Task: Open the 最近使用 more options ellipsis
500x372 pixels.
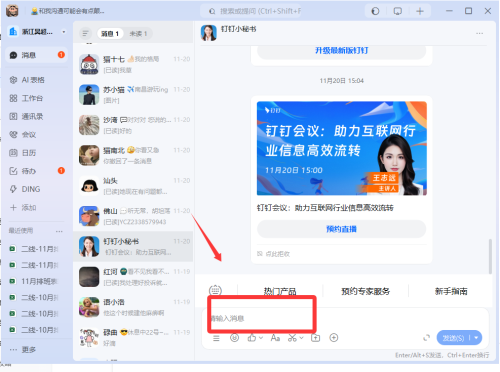Action: (59, 231)
